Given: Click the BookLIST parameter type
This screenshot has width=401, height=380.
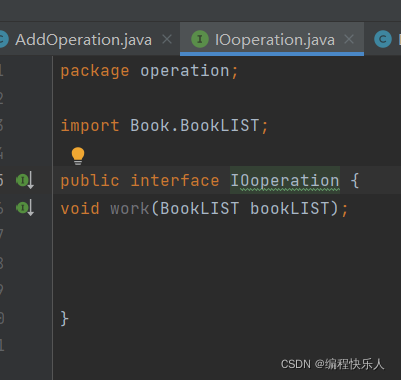Looking at the screenshot, I should click(200, 208).
